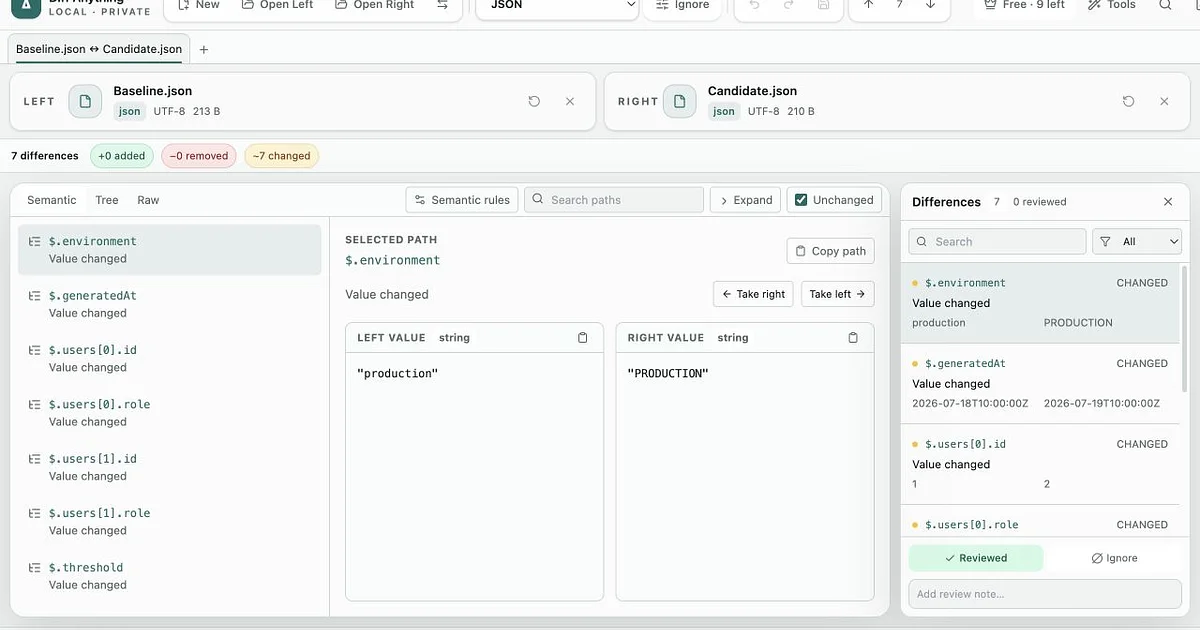Viewport: 1200px width, 630px height.
Task: Select the $.users[0].id tree row
Action: tap(169, 358)
